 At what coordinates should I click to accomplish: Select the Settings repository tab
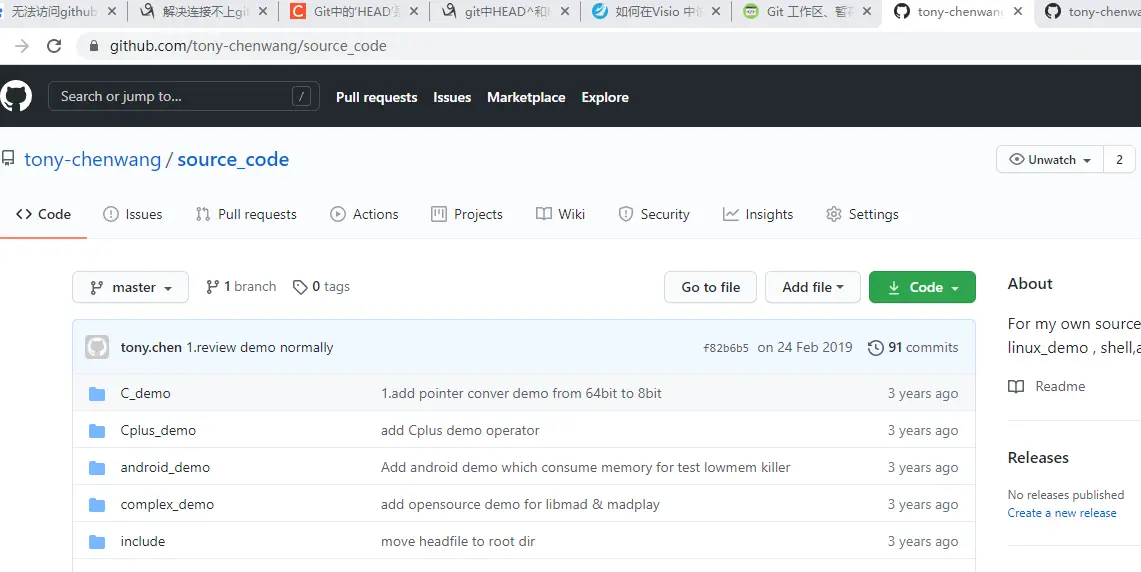[862, 214]
